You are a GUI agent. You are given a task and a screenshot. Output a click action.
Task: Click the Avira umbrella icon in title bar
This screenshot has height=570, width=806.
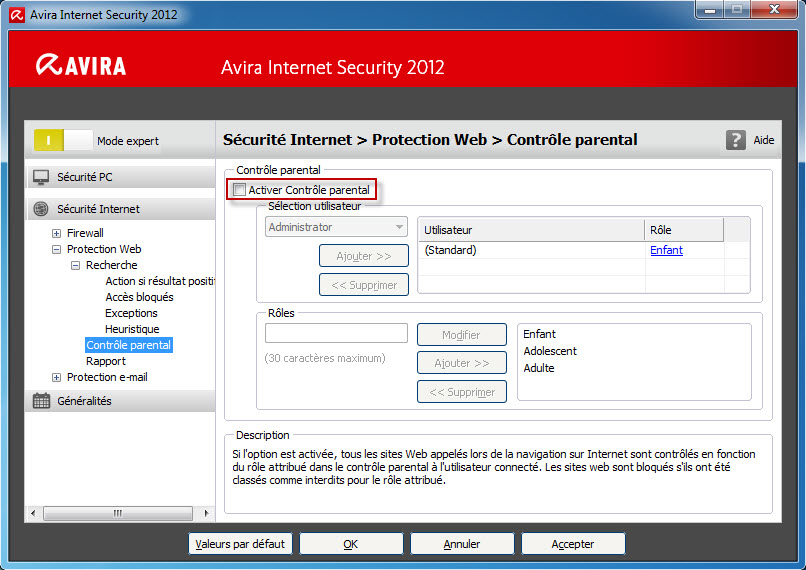16,15
